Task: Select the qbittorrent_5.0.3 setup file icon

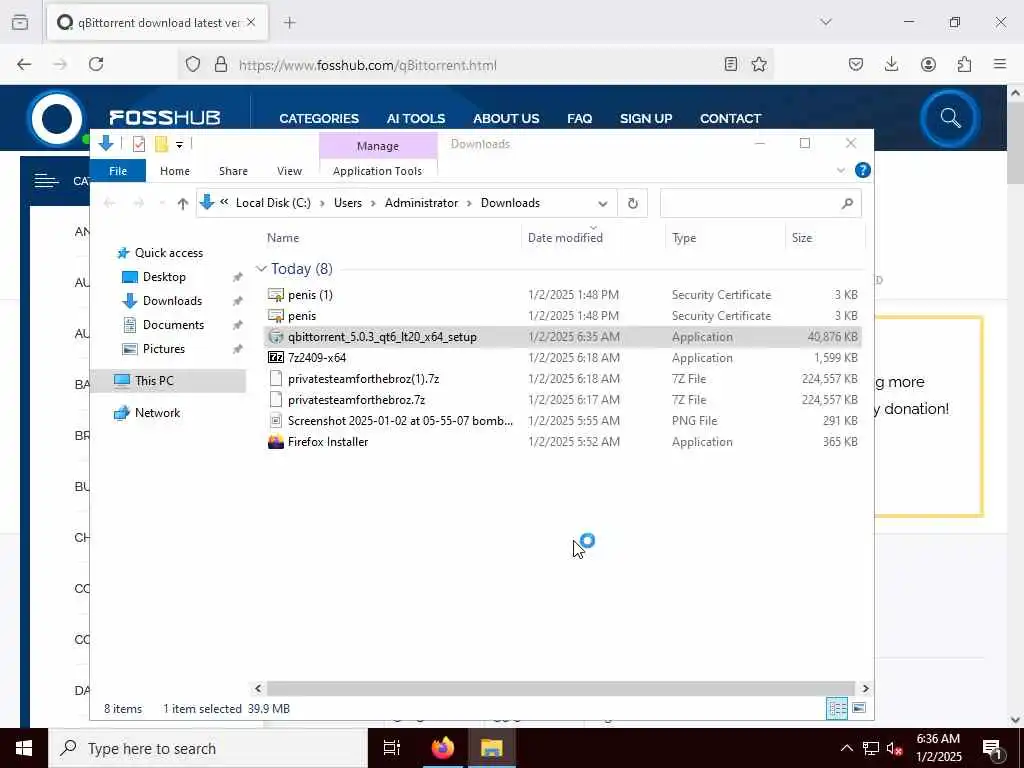Action: pos(276,337)
